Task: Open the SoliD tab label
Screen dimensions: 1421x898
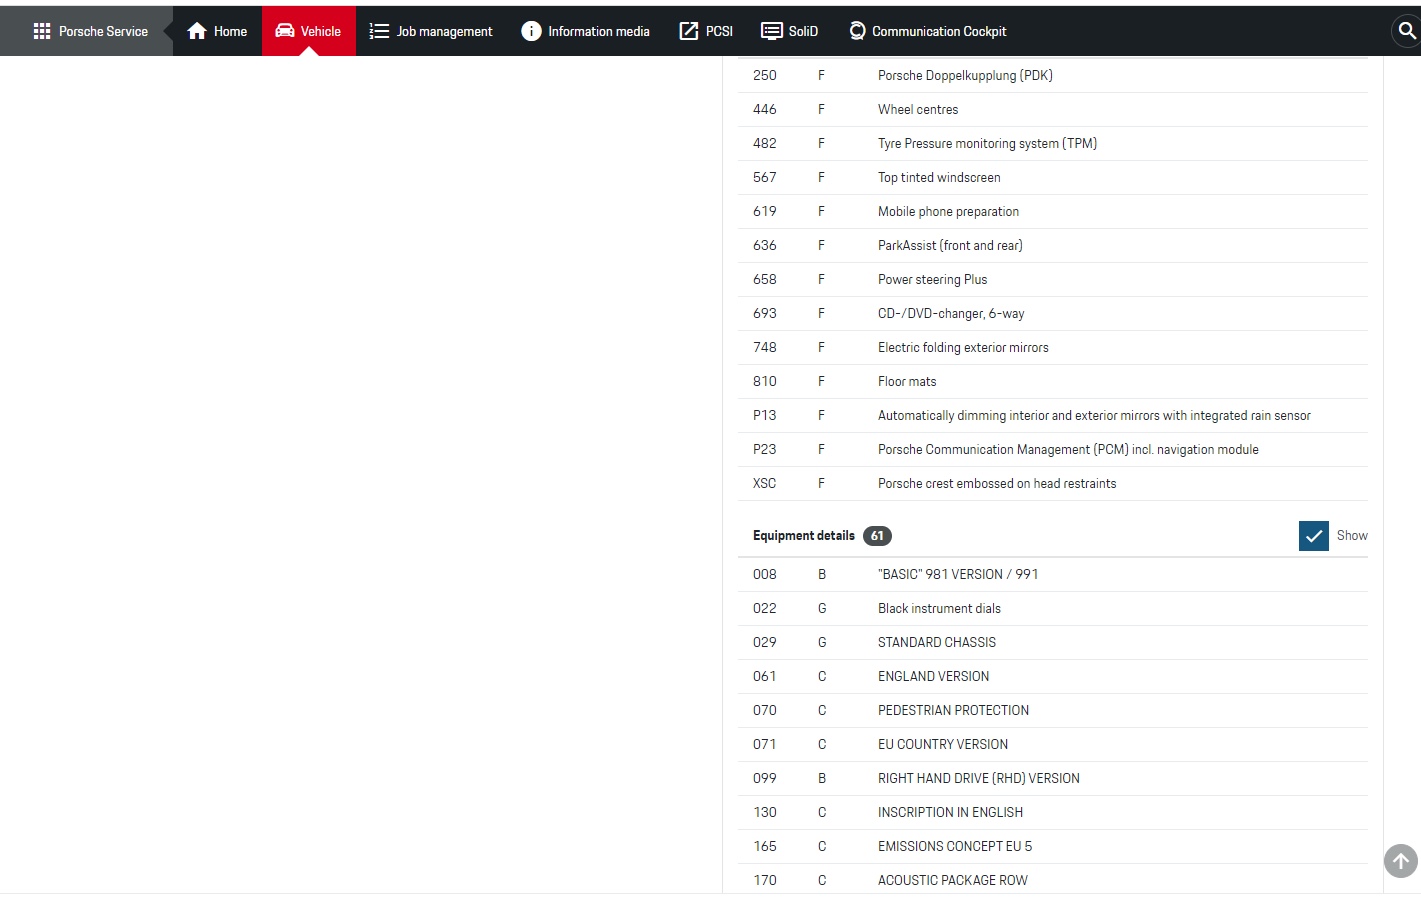Action: (803, 31)
